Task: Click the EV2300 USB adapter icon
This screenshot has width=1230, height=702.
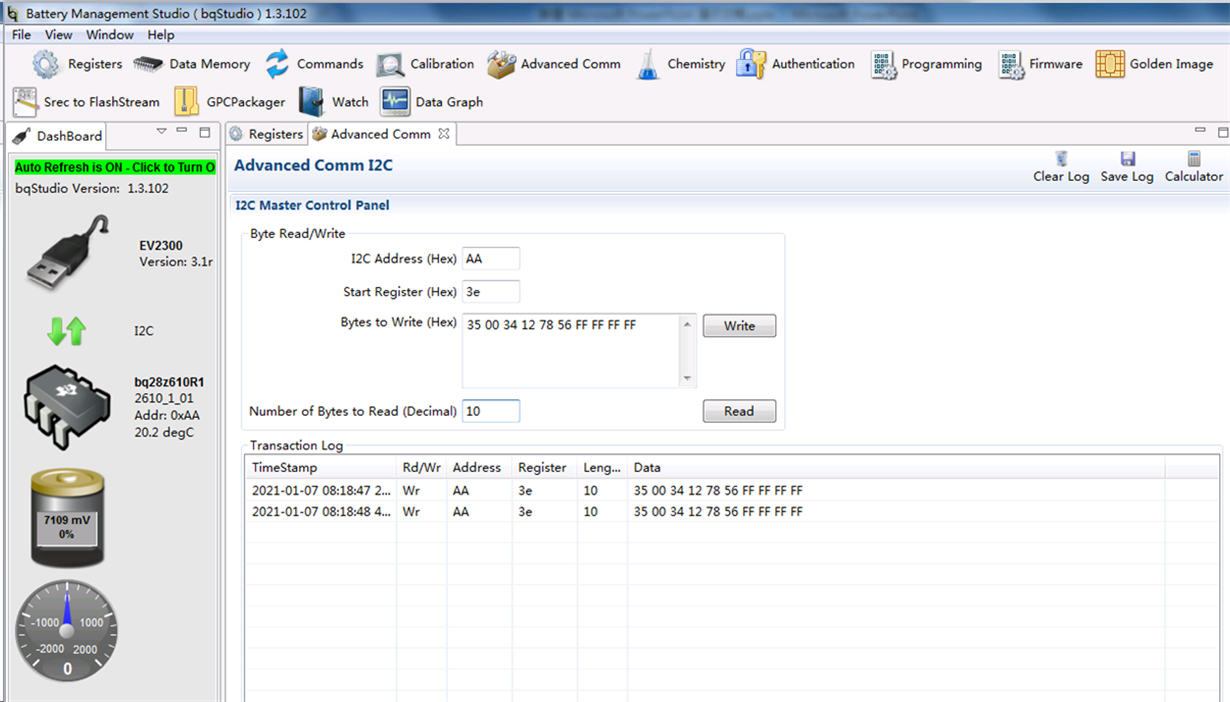Action: [68, 252]
